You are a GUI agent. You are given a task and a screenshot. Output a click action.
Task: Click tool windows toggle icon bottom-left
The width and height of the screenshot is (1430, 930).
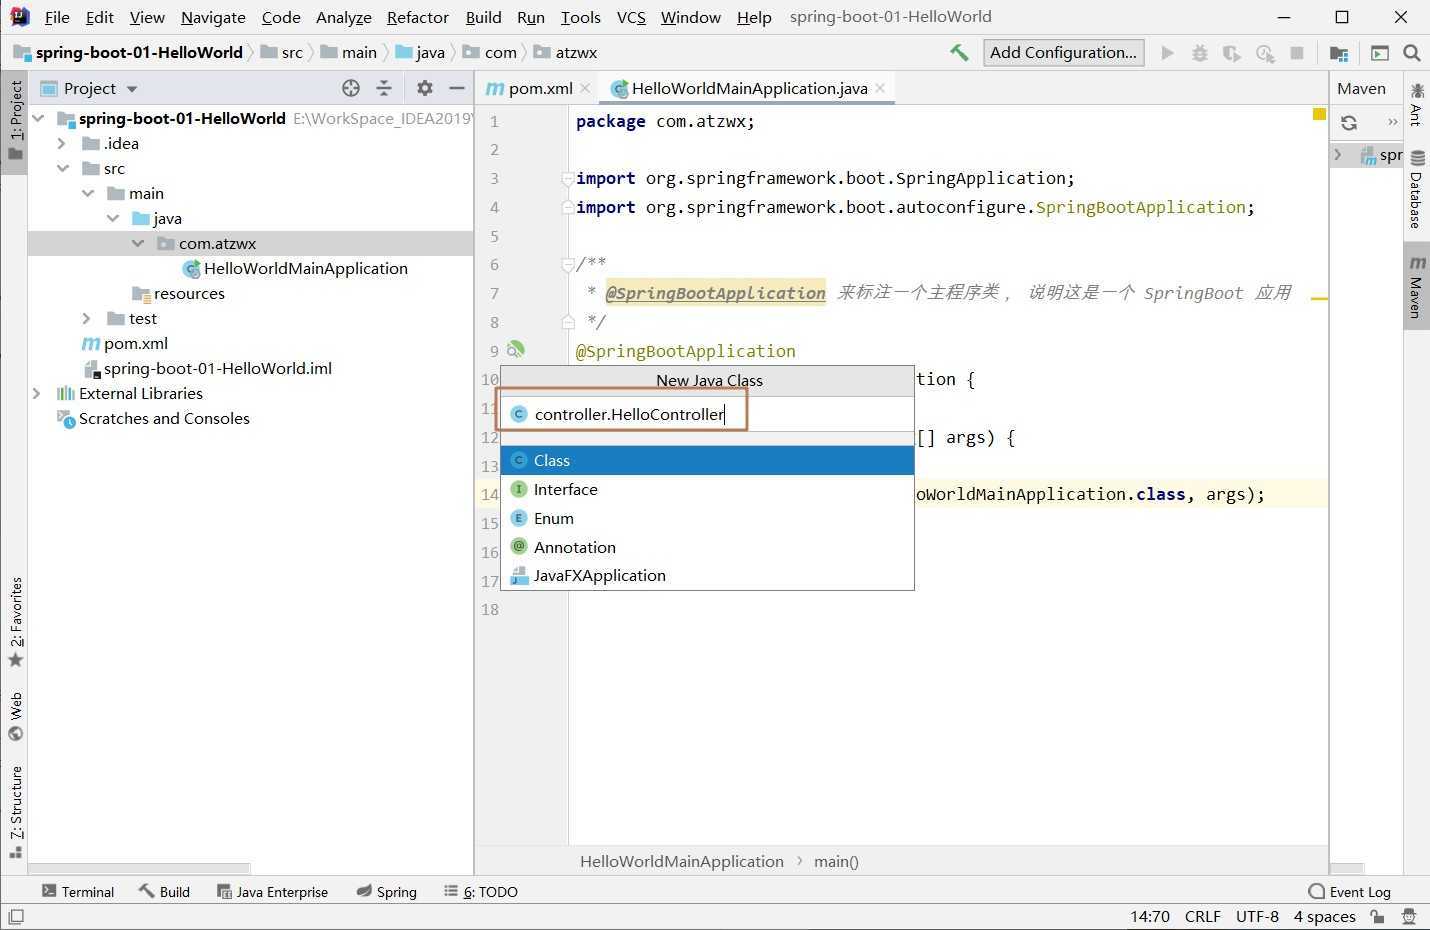15,916
